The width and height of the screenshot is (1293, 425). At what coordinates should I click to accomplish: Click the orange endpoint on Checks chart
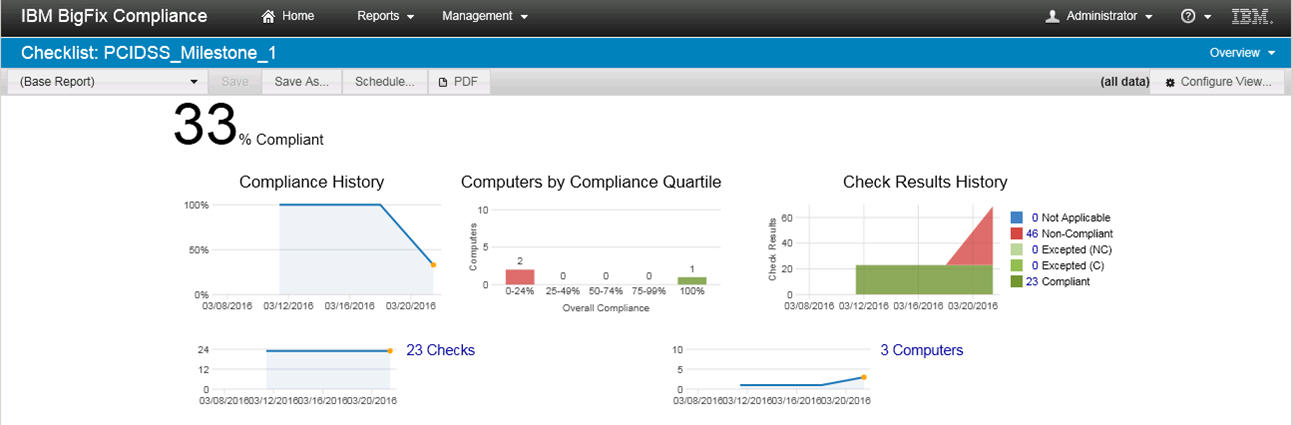pyautogui.click(x=390, y=351)
